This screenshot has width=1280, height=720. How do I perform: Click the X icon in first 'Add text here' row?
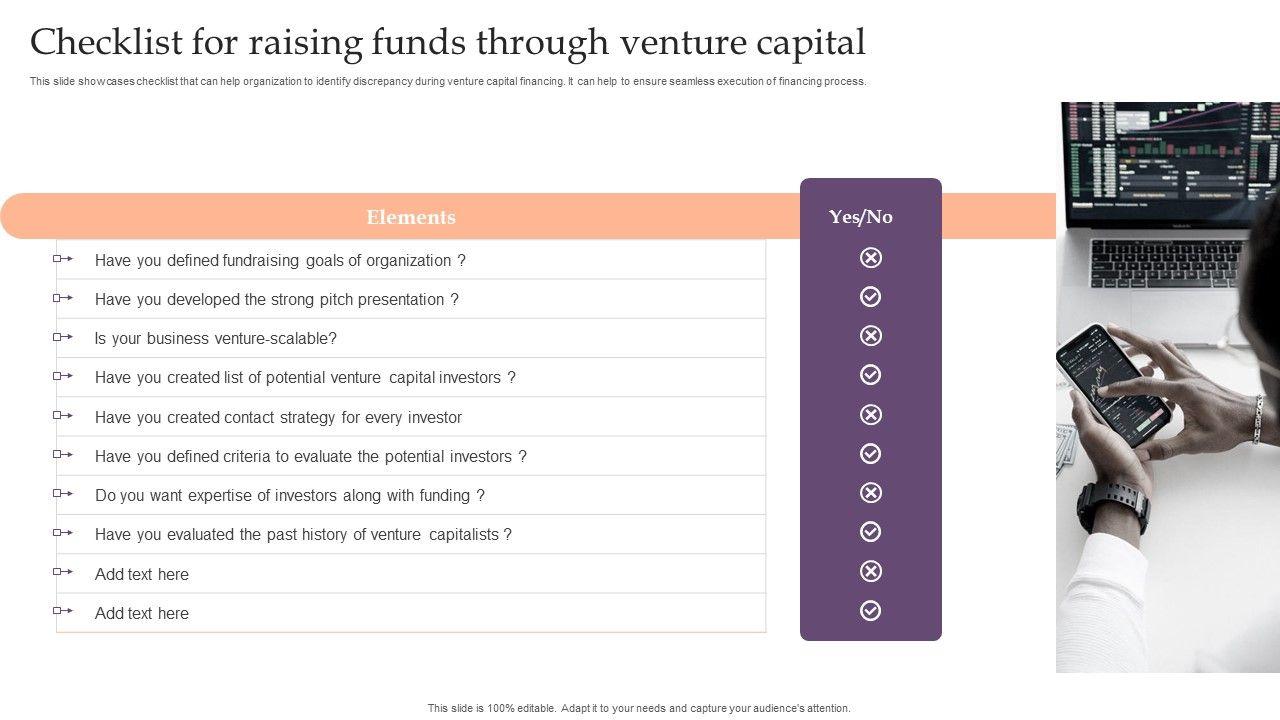[x=871, y=571]
